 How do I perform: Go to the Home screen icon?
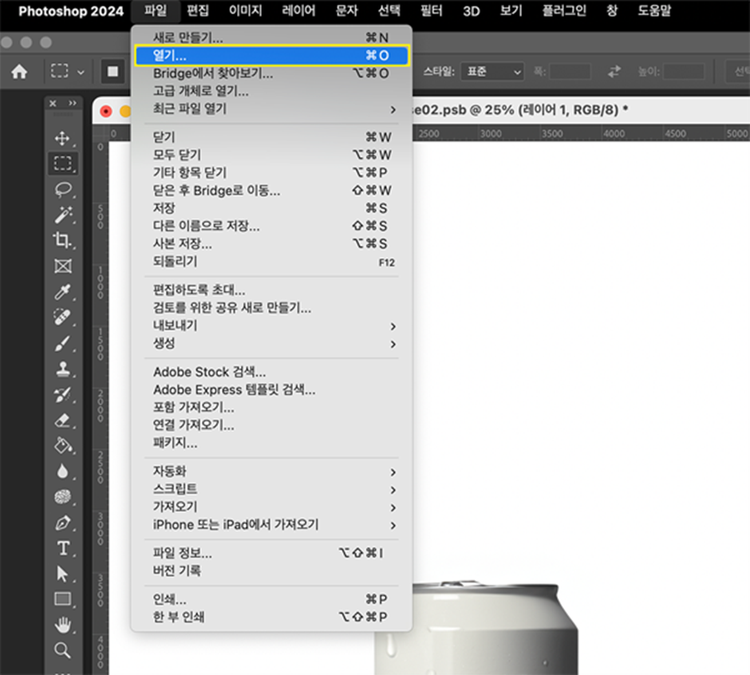(19, 72)
